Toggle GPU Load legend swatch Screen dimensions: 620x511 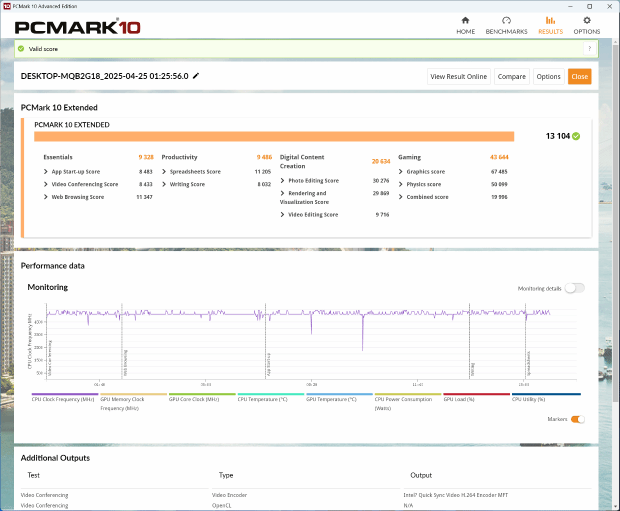[x=476, y=394]
